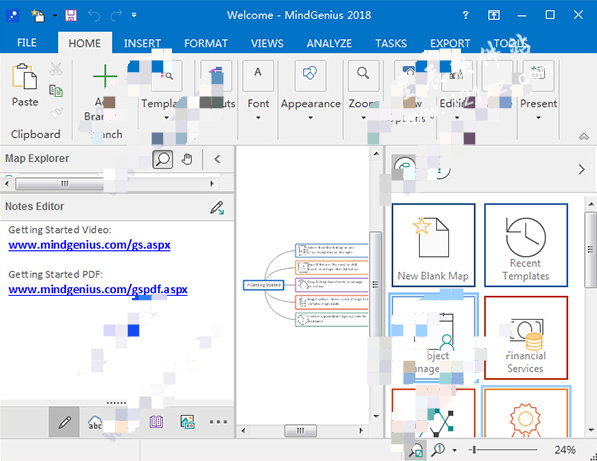Select the orange award badge template tile
This screenshot has width=597, height=461.
(x=526, y=413)
